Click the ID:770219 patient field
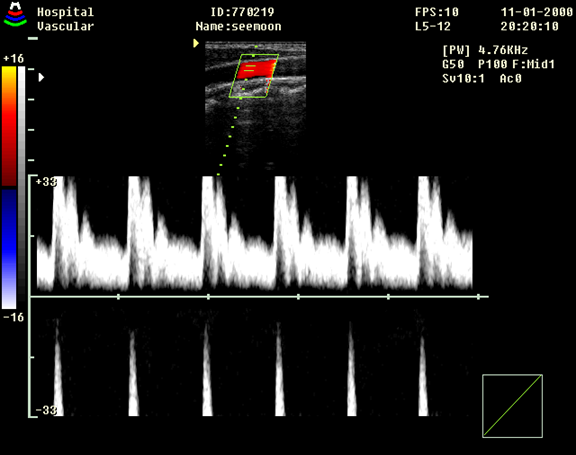The height and width of the screenshot is (455, 576). coord(242,12)
